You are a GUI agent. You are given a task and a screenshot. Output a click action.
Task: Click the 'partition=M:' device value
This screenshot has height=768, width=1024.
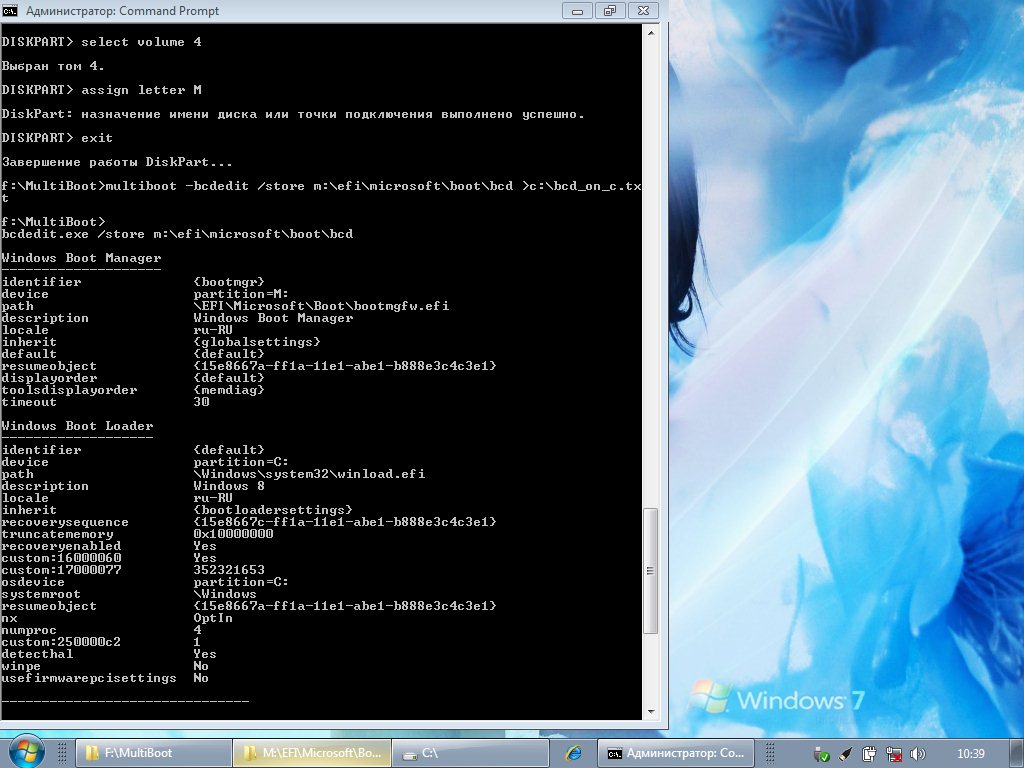(x=241, y=294)
